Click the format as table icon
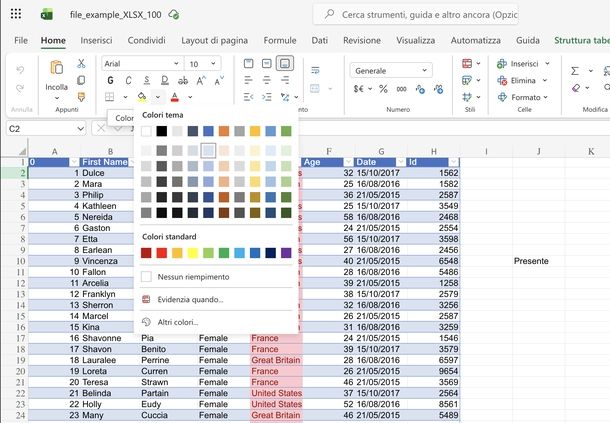This screenshot has height=423, width=610. click(467, 80)
